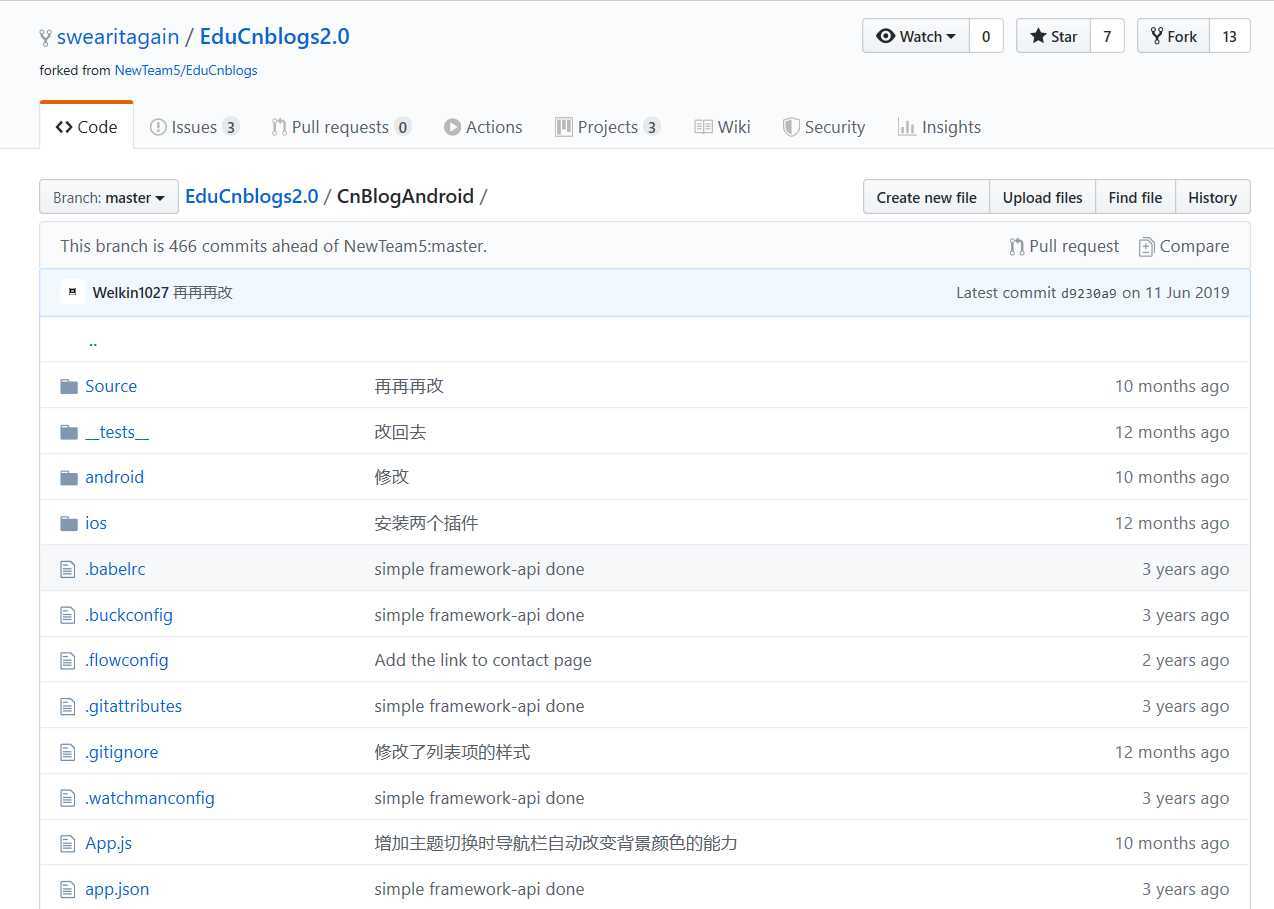This screenshot has width=1274, height=909.
Task: Open commit message 'Add the link to contact page'
Action: (x=483, y=660)
